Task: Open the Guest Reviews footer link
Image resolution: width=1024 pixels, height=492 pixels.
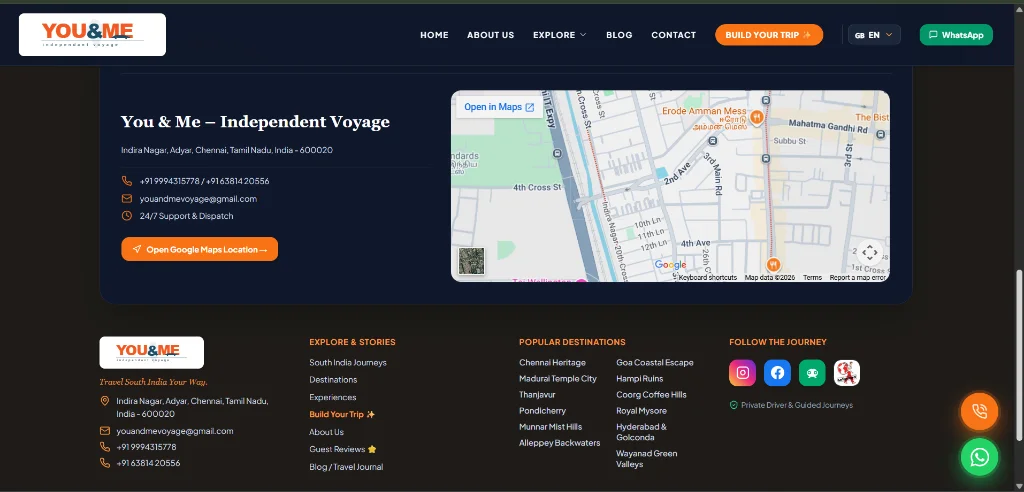Action: coord(343,449)
